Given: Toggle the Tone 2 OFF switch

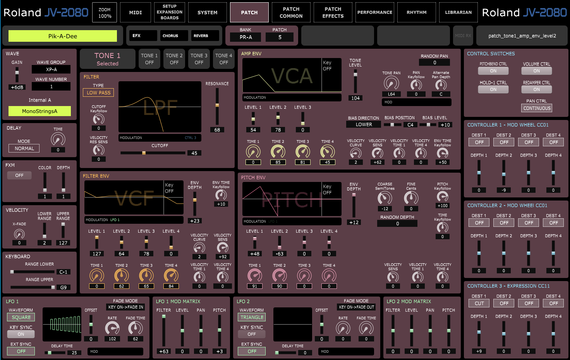Looking at the screenshot, I should click(174, 59).
